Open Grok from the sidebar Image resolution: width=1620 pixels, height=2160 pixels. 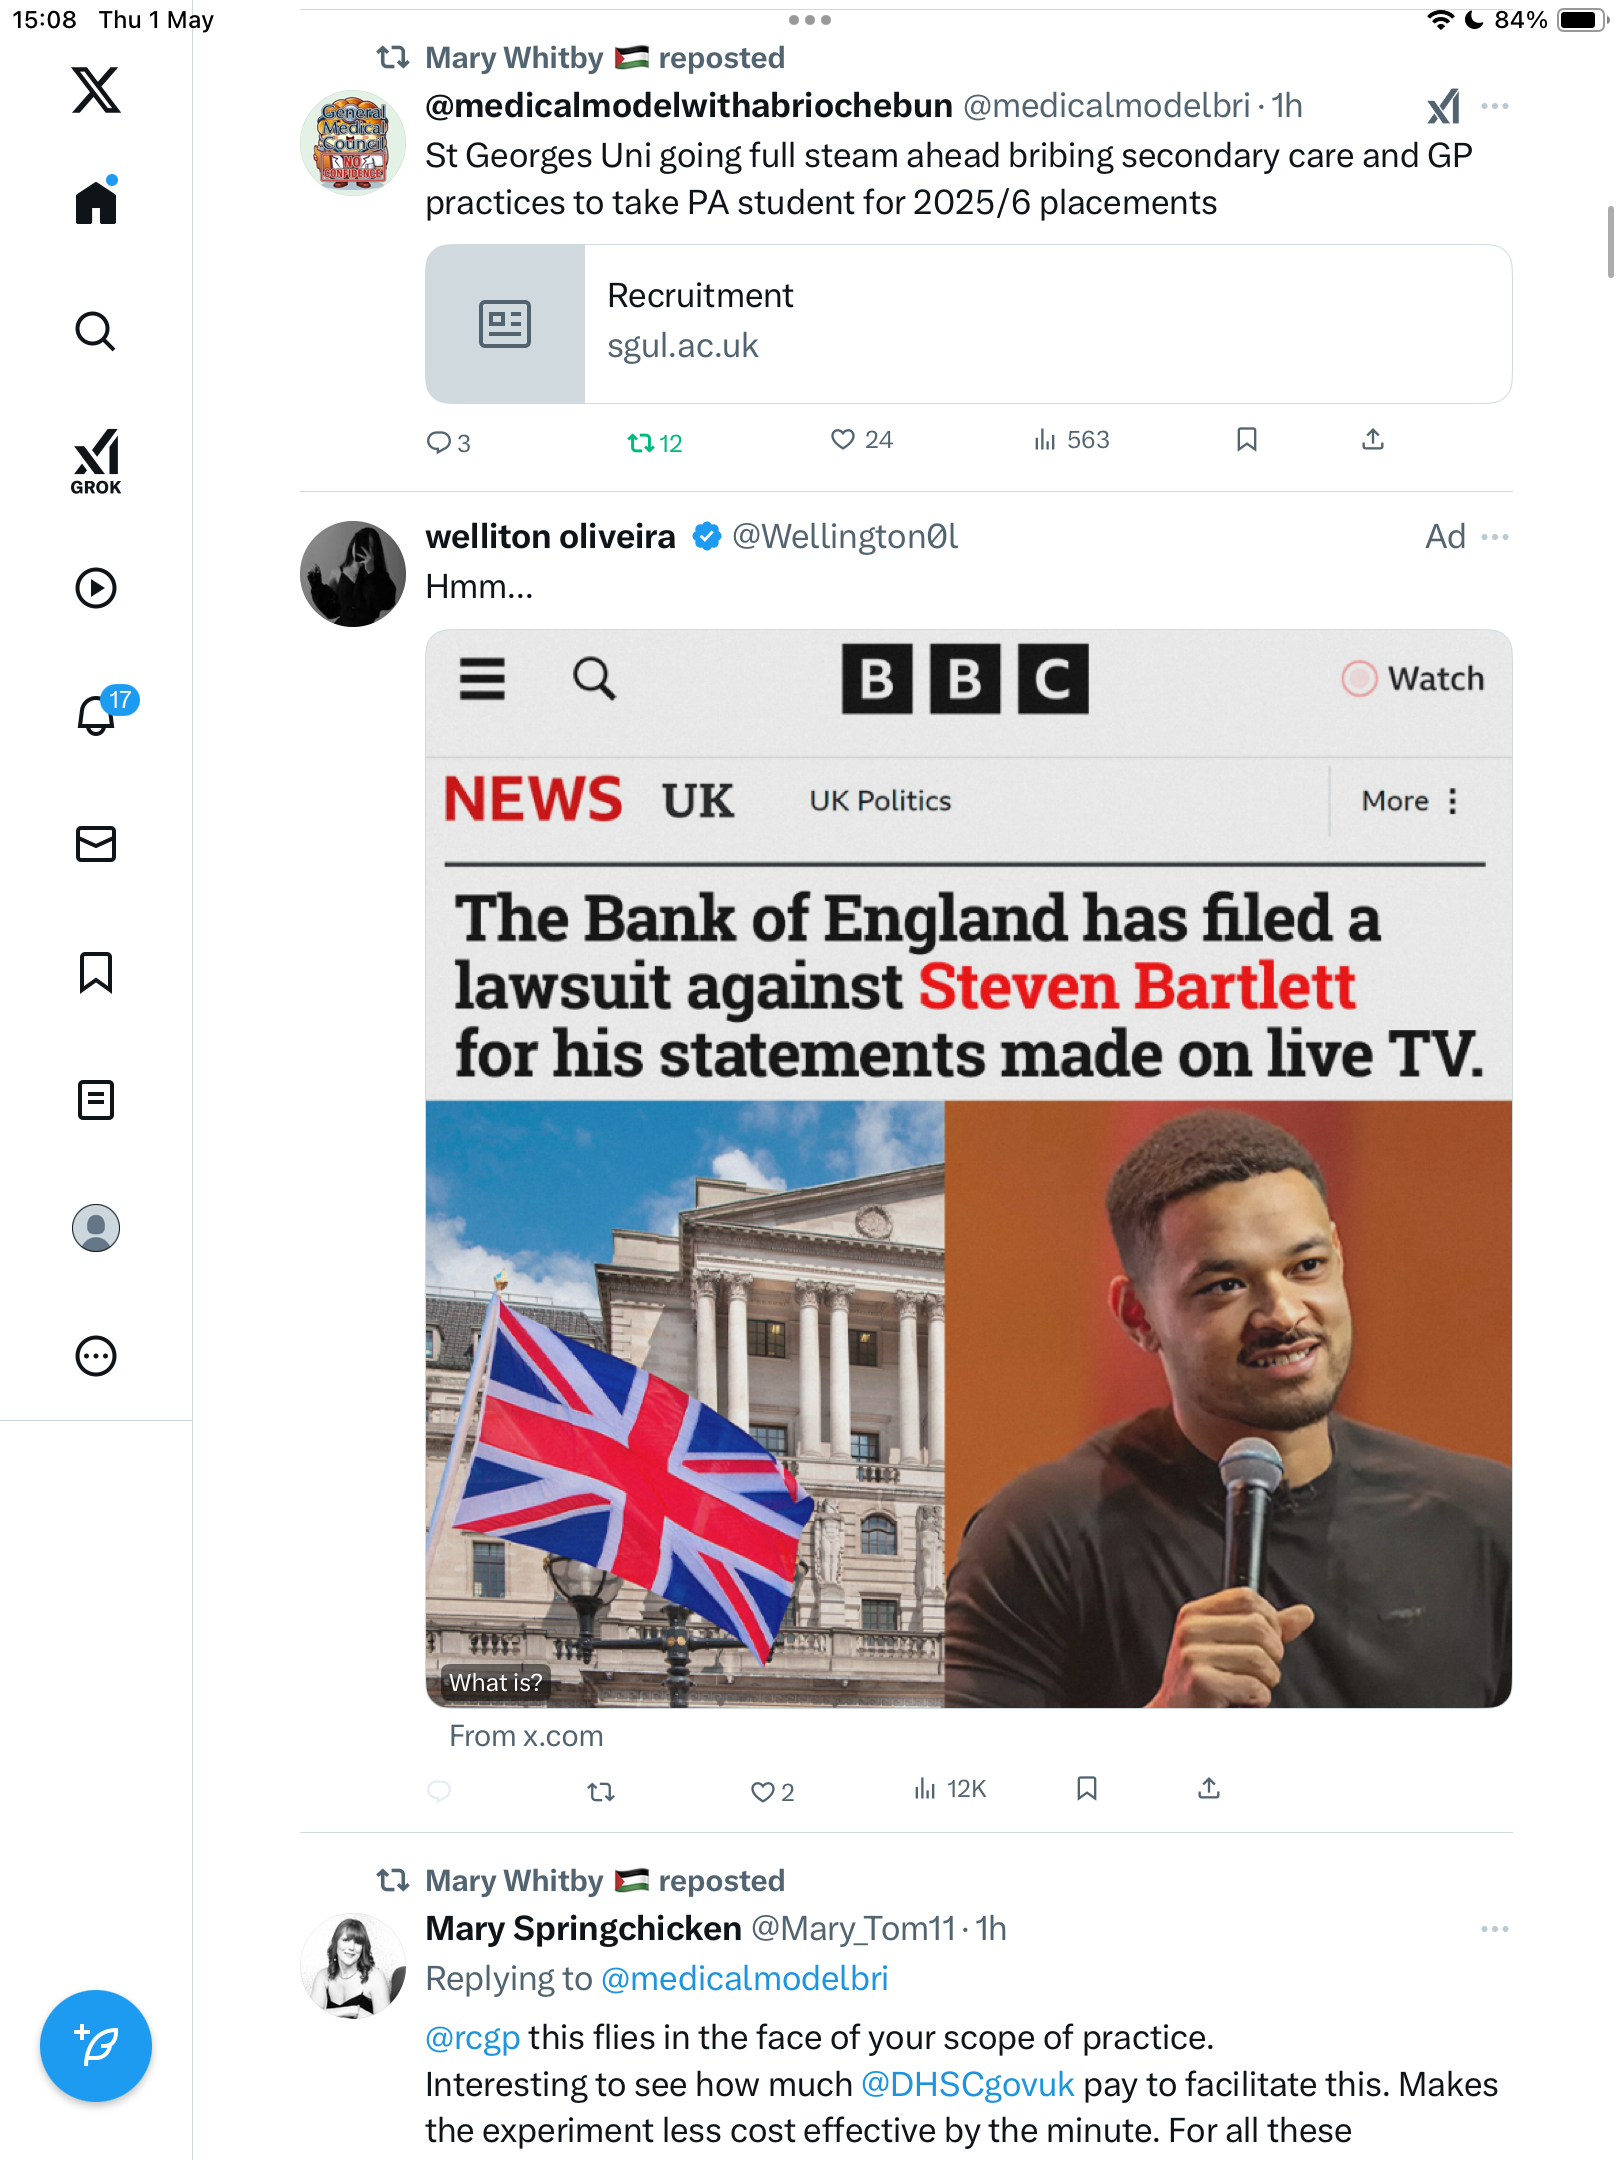click(x=96, y=462)
